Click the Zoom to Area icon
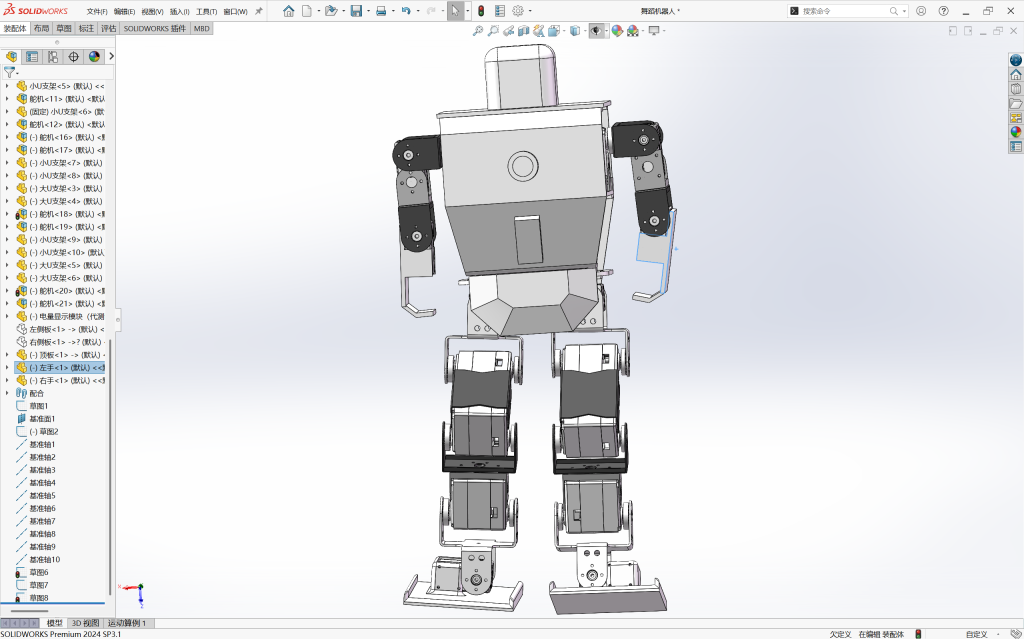The width and height of the screenshot is (1024, 639). click(x=493, y=31)
